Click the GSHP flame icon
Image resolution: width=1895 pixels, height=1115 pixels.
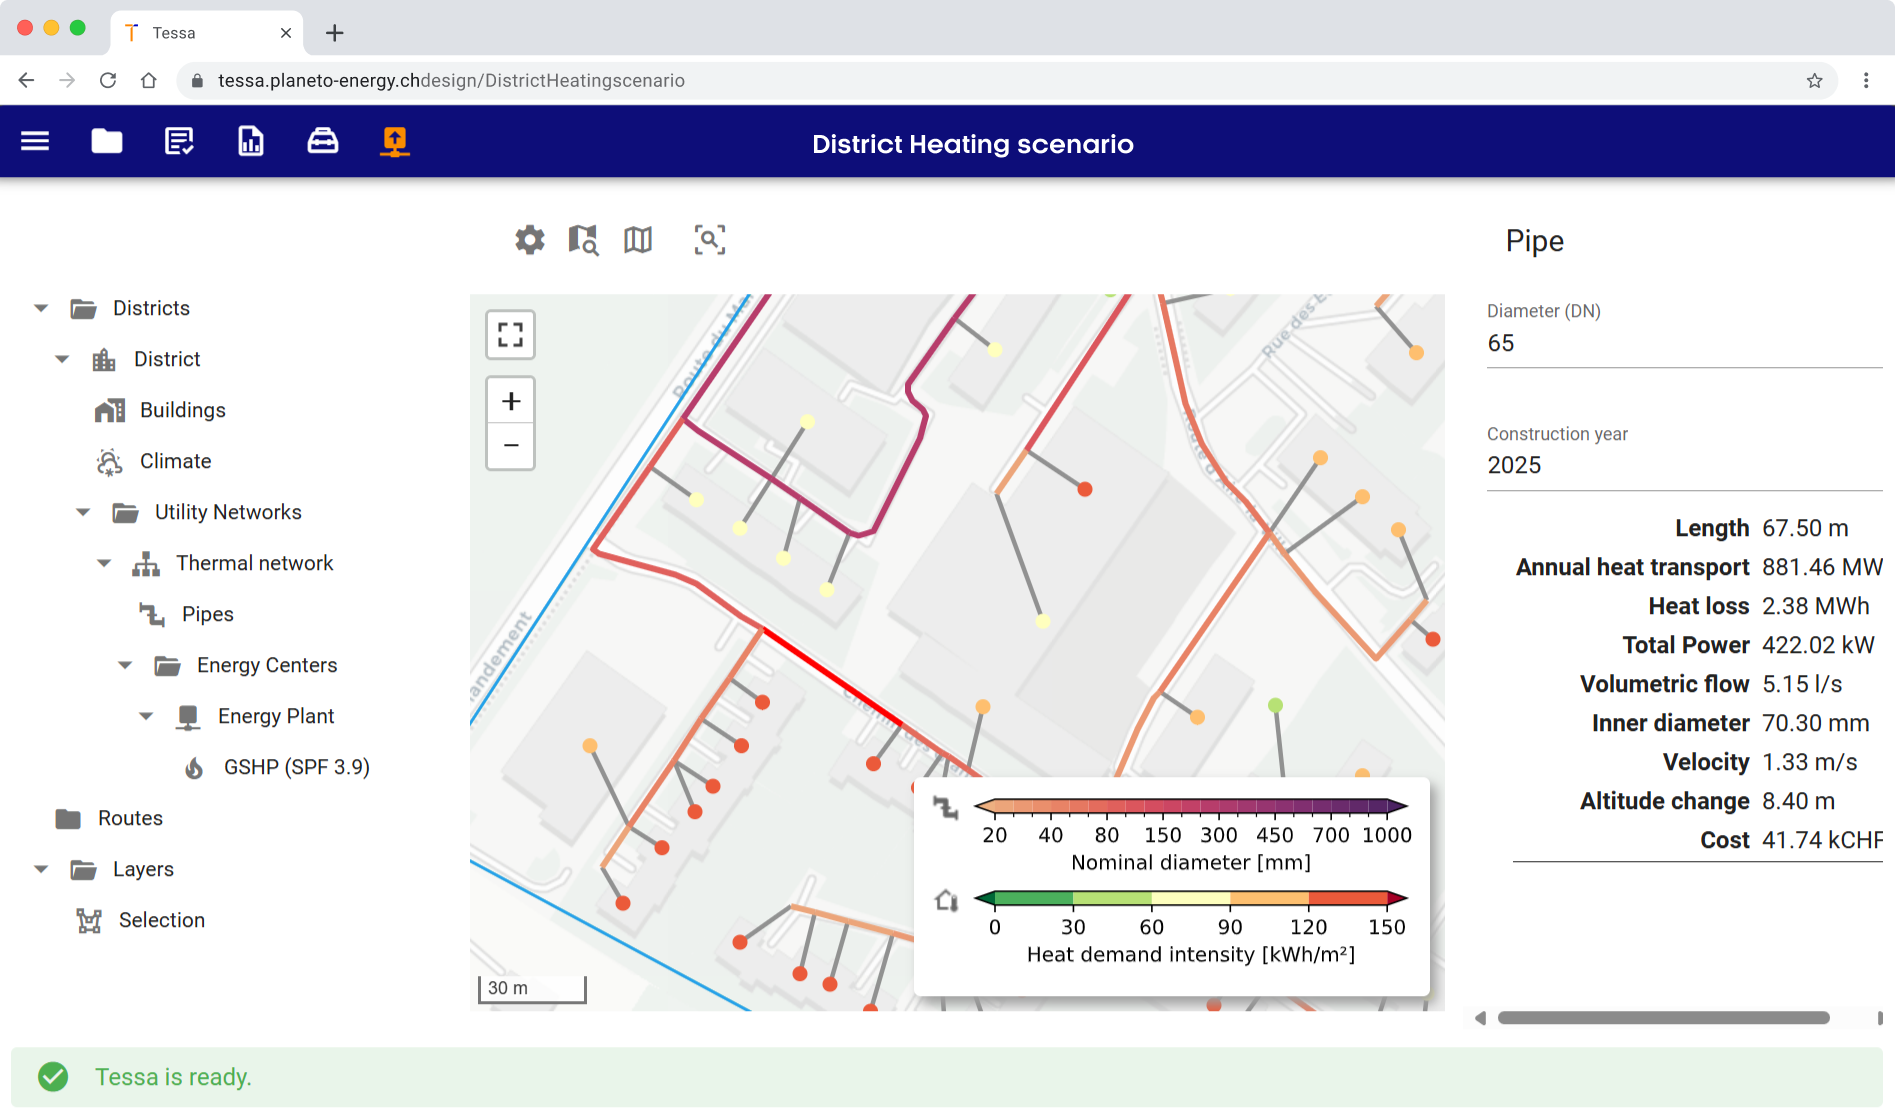(194, 768)
